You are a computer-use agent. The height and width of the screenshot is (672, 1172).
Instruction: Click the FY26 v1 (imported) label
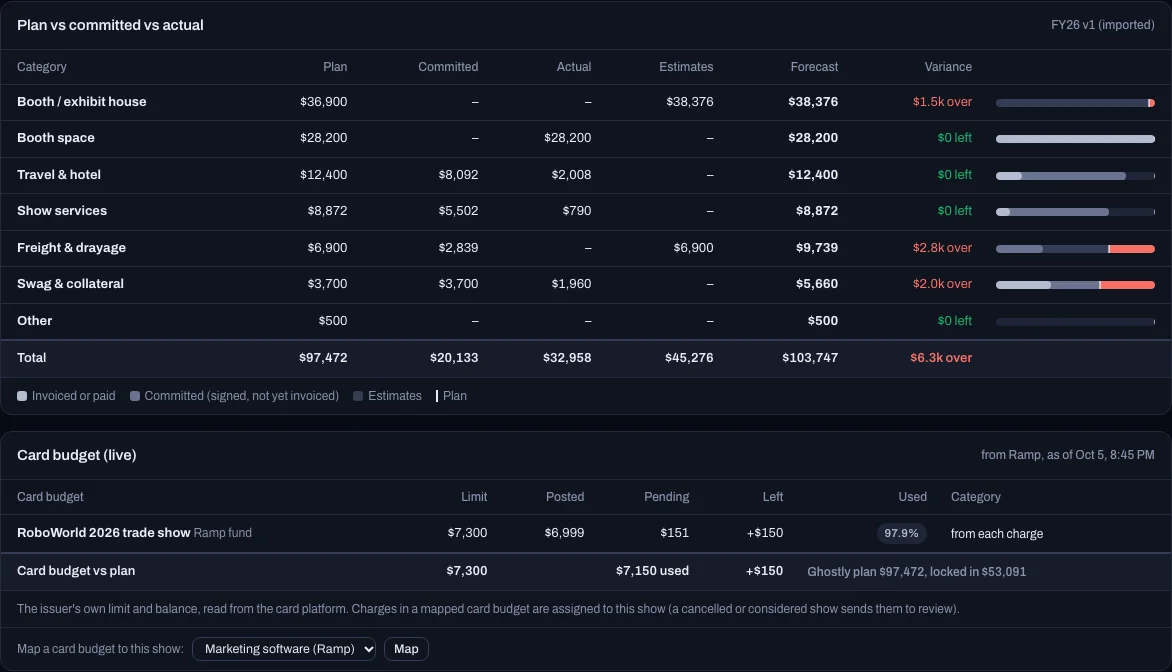[x=1102, y=25]
